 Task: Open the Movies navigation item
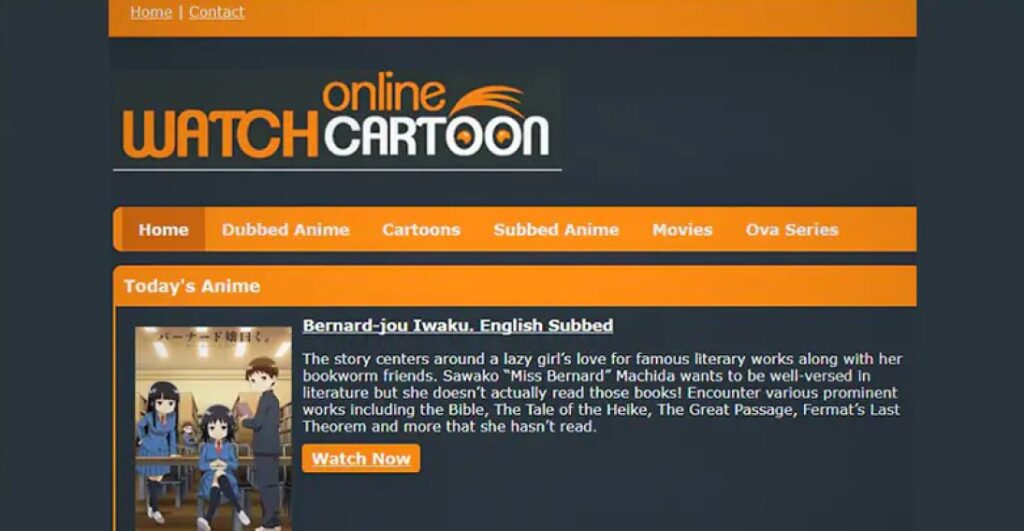point(682,229)
